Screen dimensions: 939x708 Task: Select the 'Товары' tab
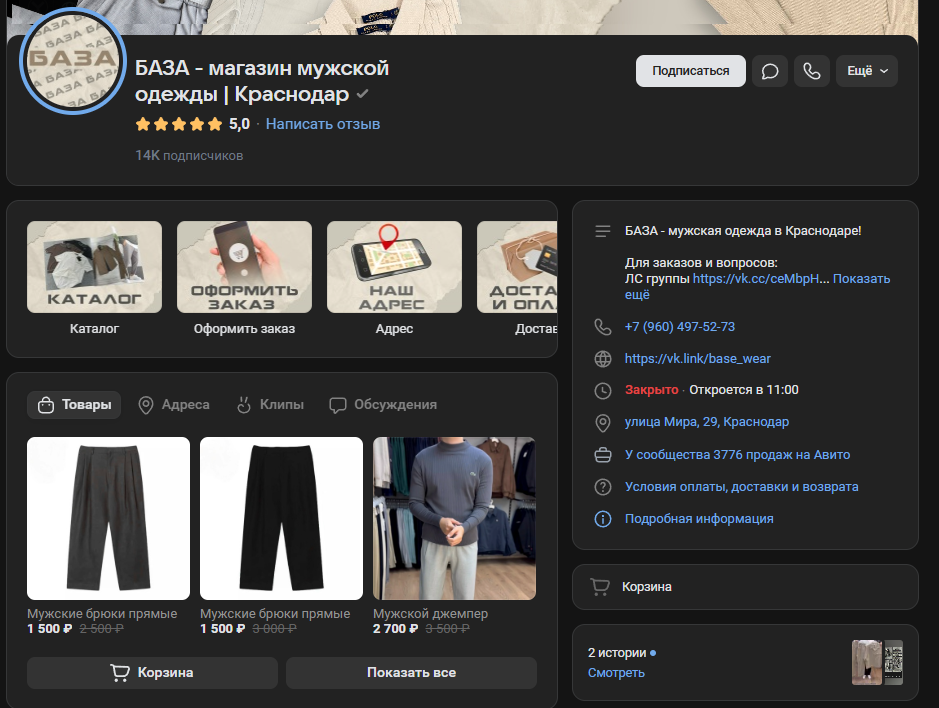[74, 405]
